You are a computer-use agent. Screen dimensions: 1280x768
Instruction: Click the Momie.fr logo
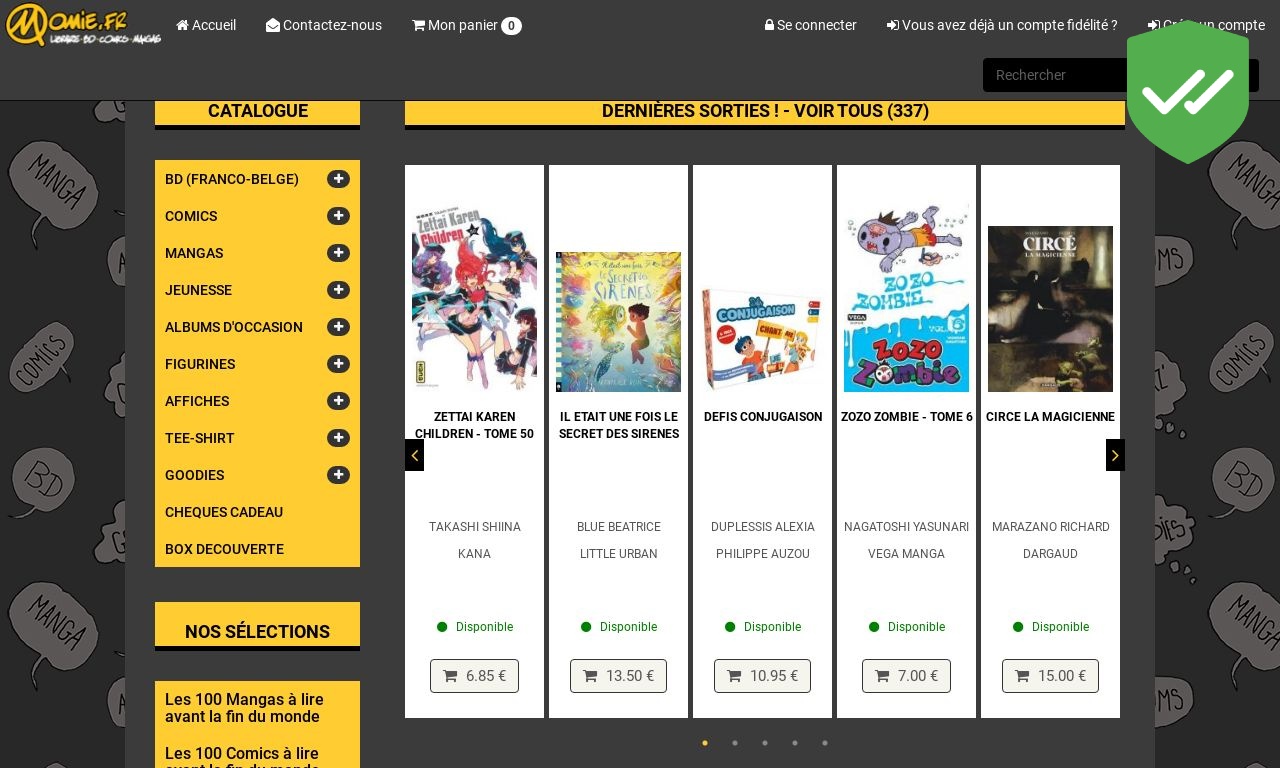point(84,25)
